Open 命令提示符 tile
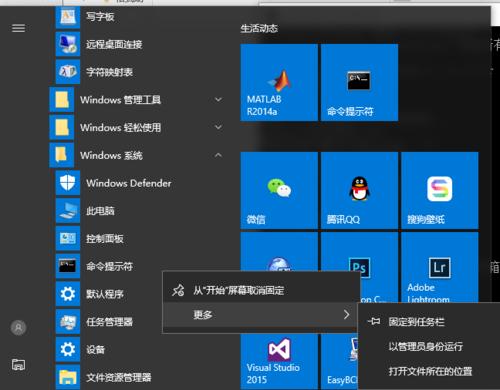 [x=359, y=82]
